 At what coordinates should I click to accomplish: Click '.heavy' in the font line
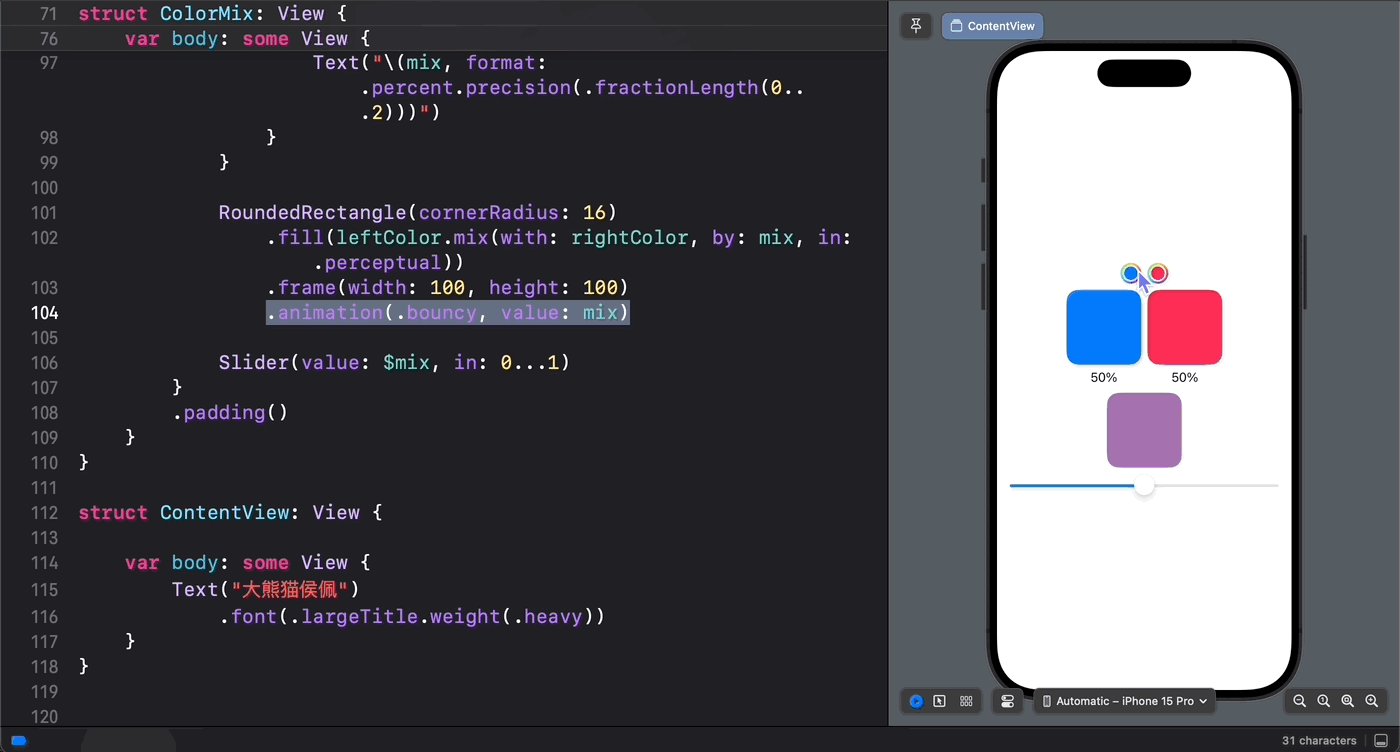pos(547,617)
